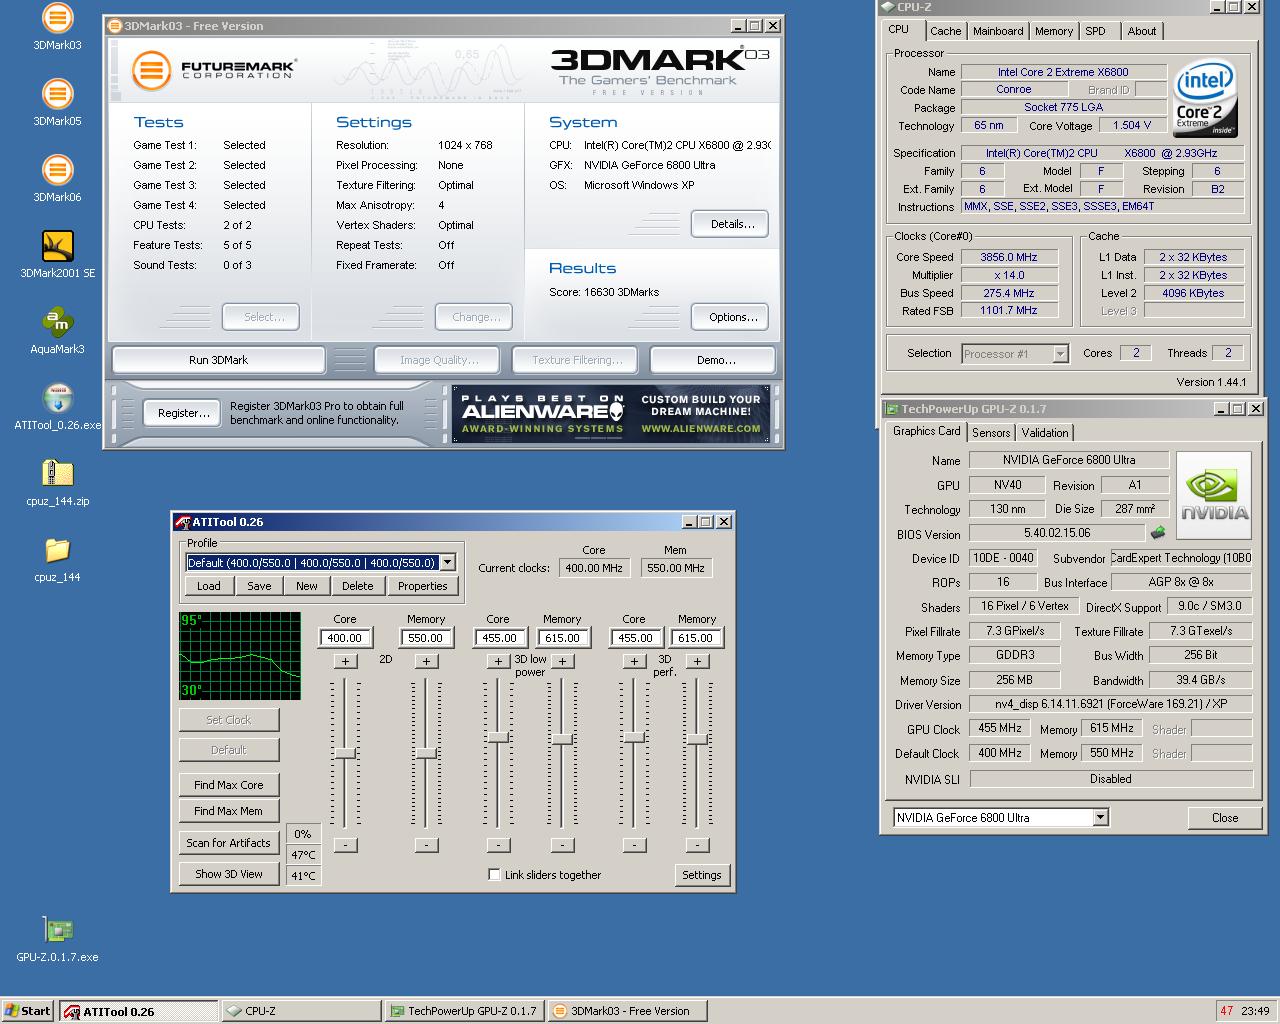Click the ATITool title bar icon
This screenshot has height=1024, width=1280.
[182, 522]
